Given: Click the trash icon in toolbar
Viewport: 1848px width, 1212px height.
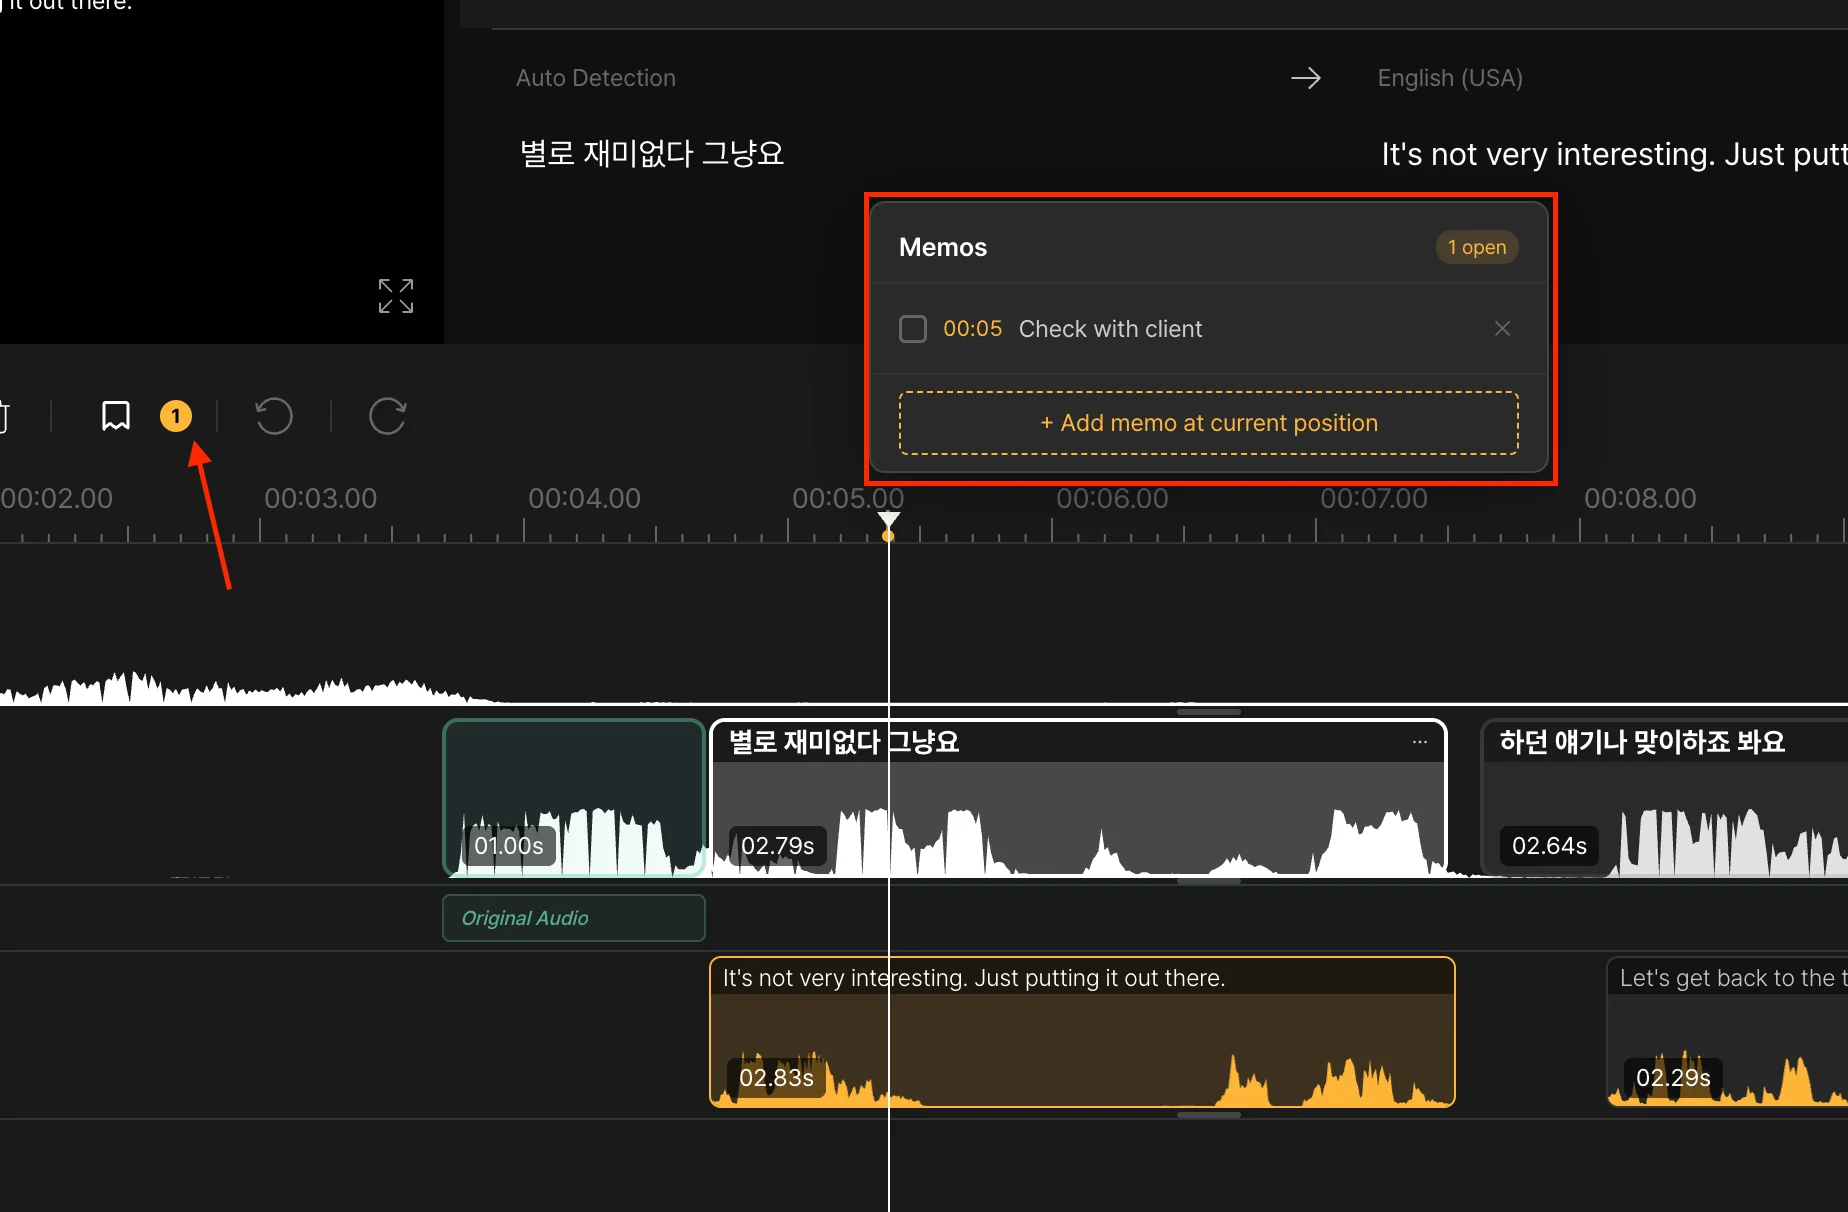Looking at the screenshot, I should [x=4, y=416].
